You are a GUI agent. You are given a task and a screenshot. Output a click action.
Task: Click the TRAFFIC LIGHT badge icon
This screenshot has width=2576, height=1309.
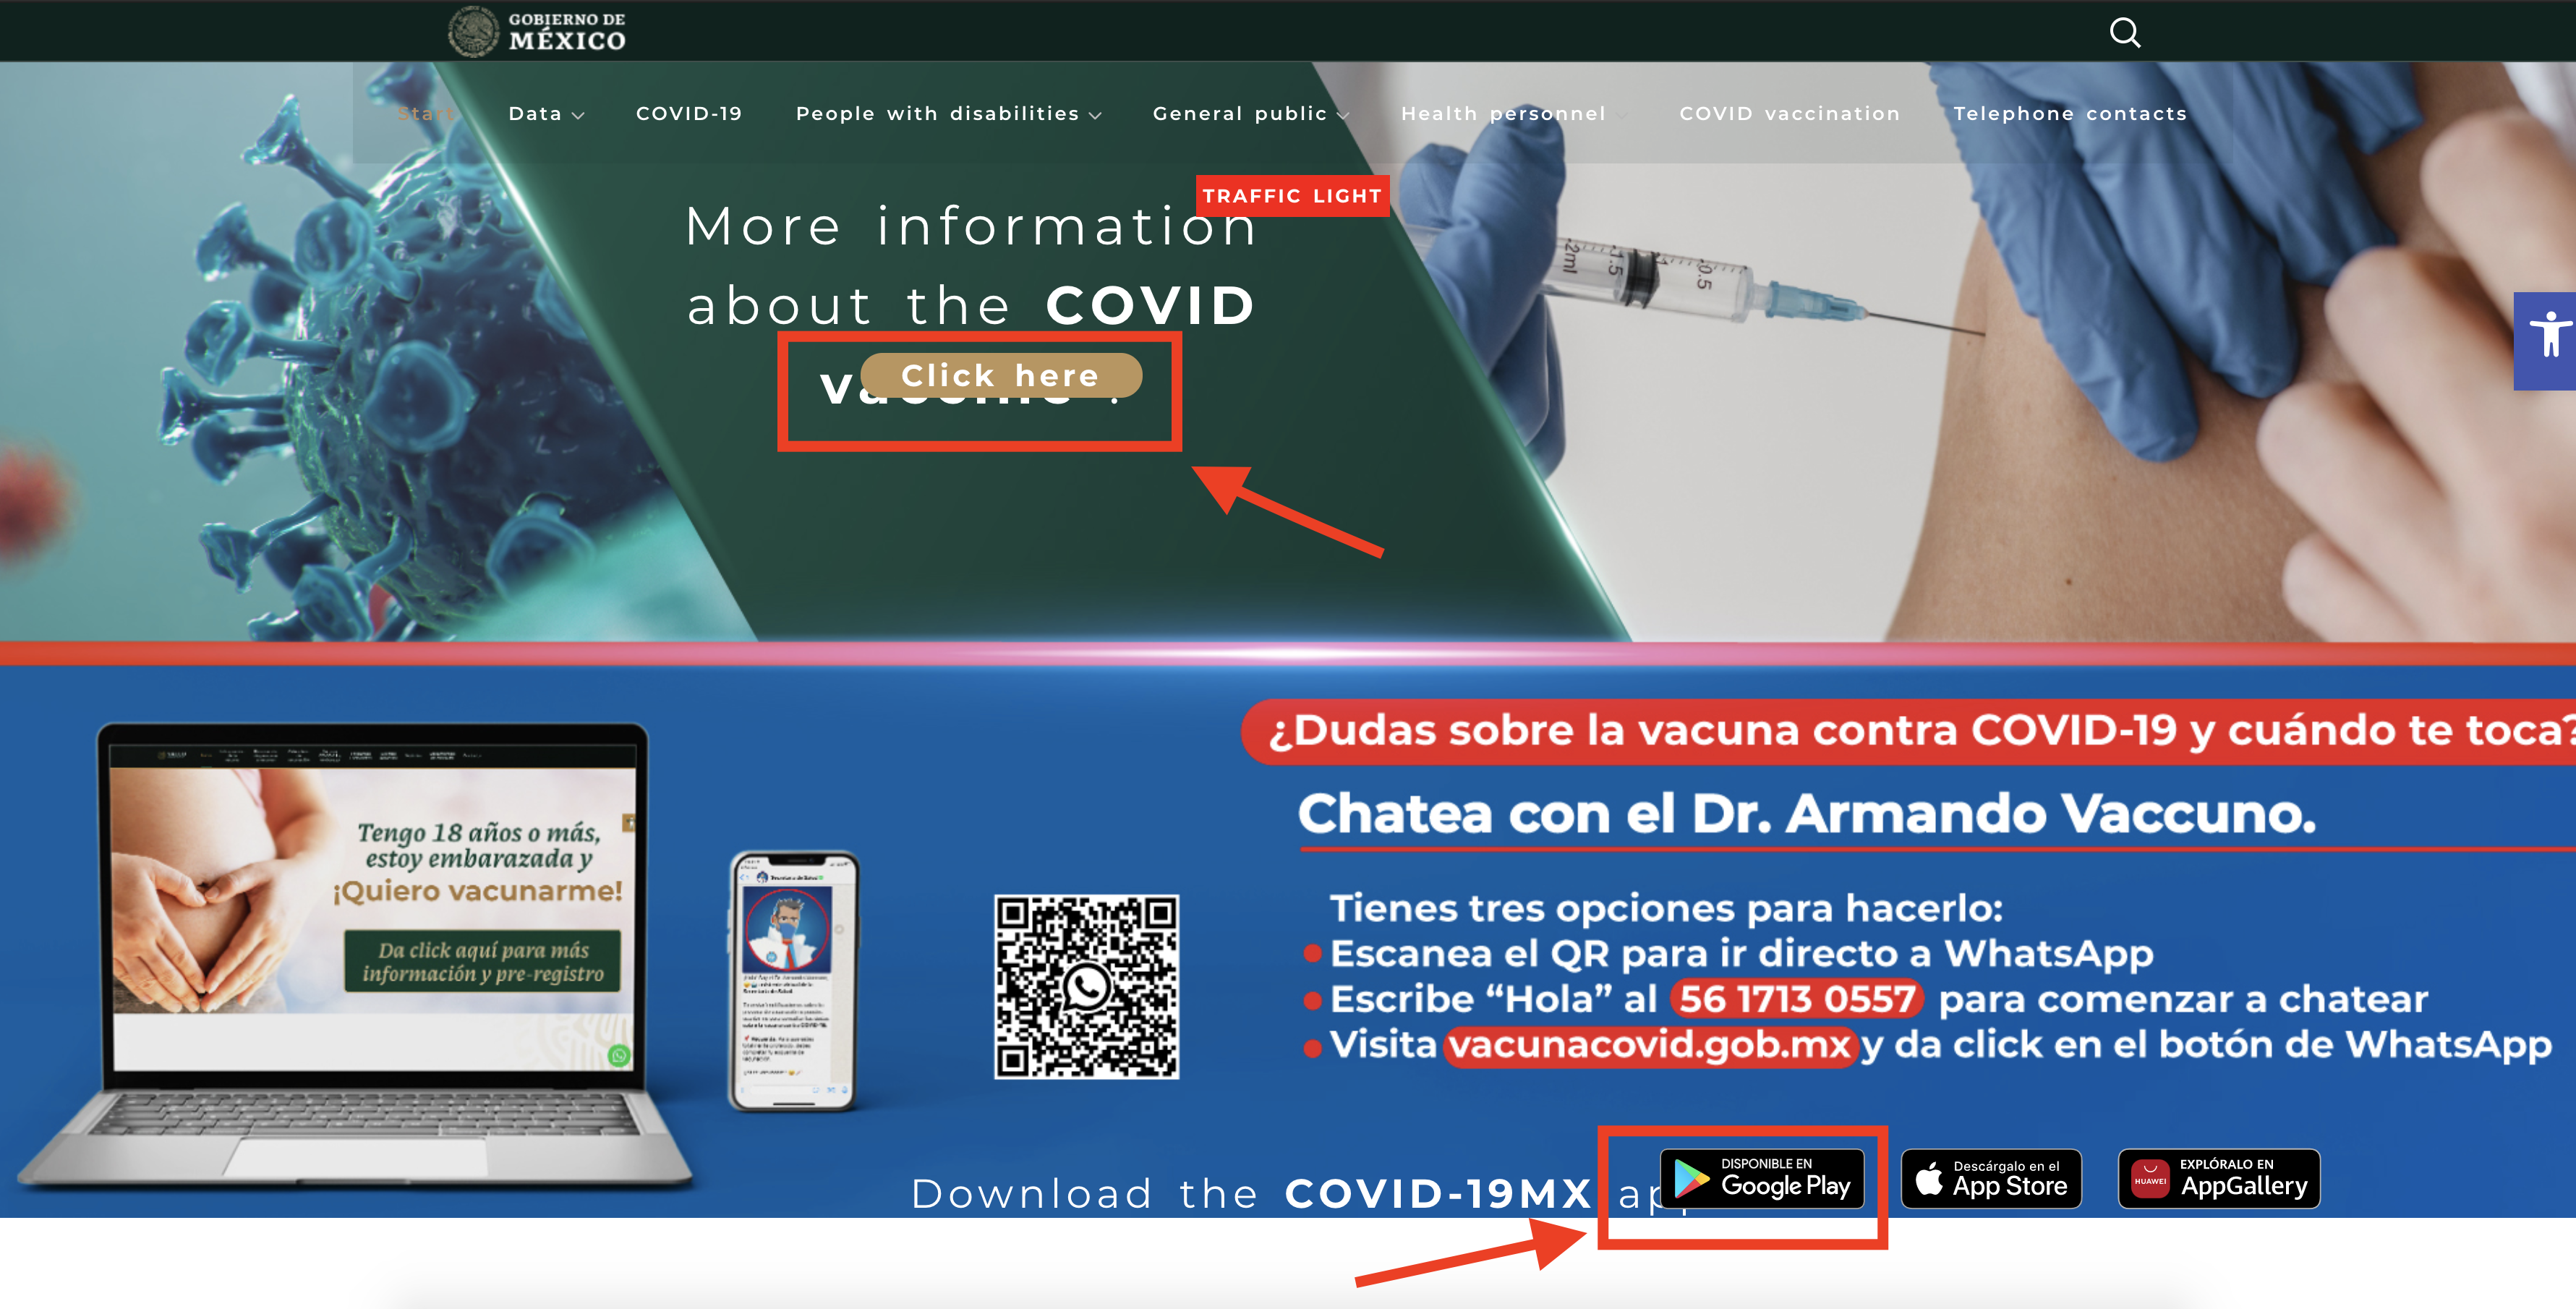tap(1295, 195)
